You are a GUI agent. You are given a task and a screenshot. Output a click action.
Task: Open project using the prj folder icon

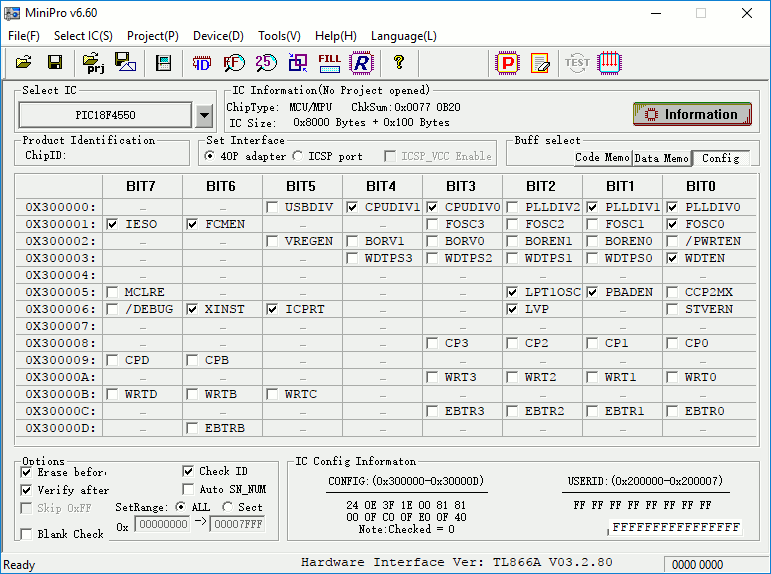pyautogui.click(x=94, y=62)
